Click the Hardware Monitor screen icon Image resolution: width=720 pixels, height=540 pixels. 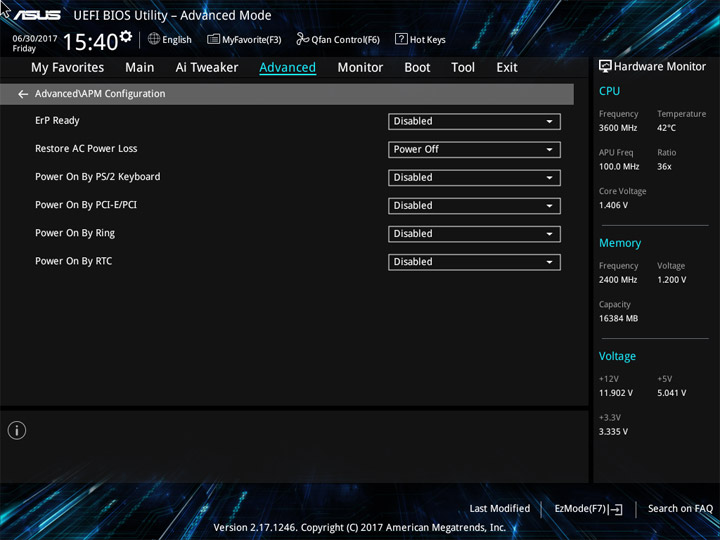click(605, 66)
